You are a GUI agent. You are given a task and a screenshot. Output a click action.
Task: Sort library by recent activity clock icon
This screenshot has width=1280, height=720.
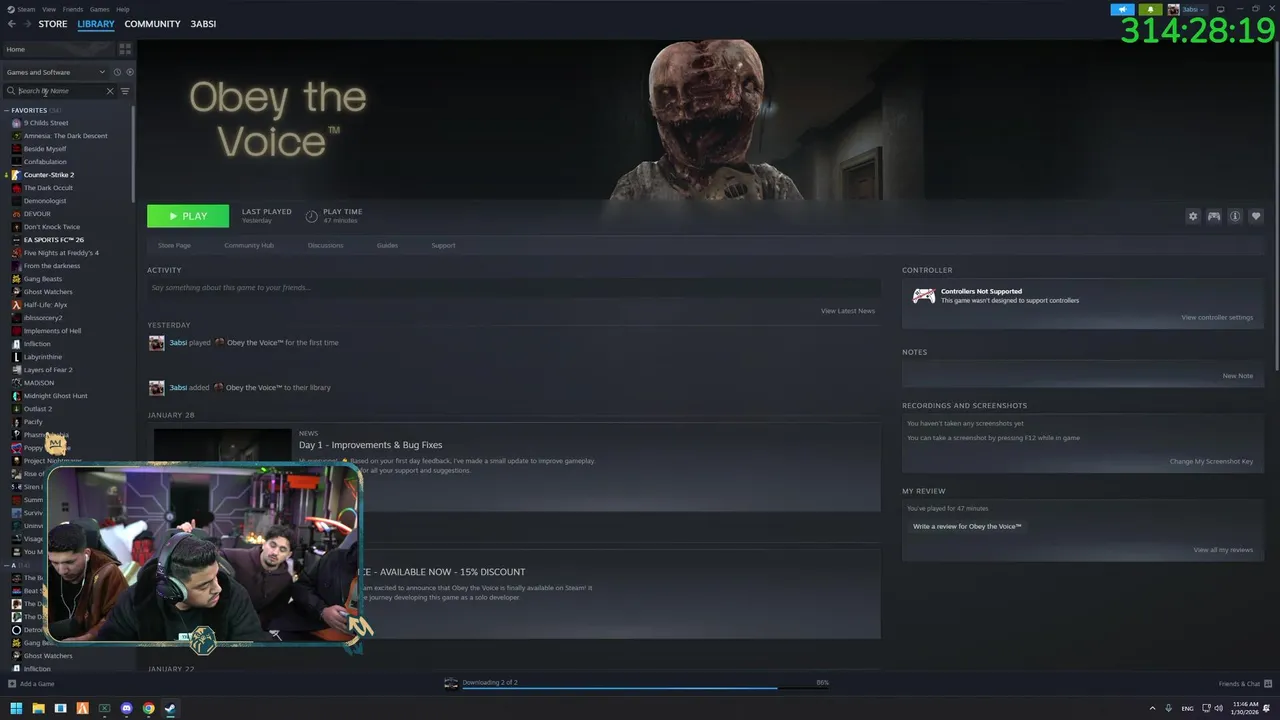click(x=117, y=72)
